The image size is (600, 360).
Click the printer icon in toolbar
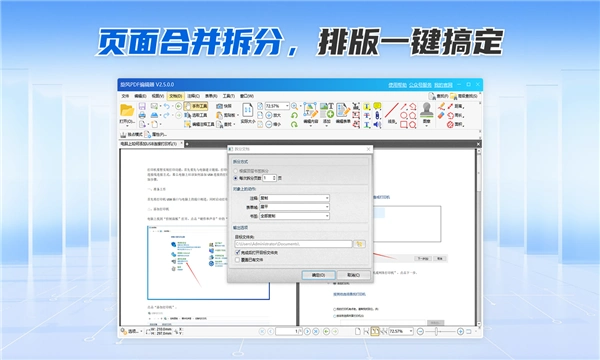click(x=142, y=115)
